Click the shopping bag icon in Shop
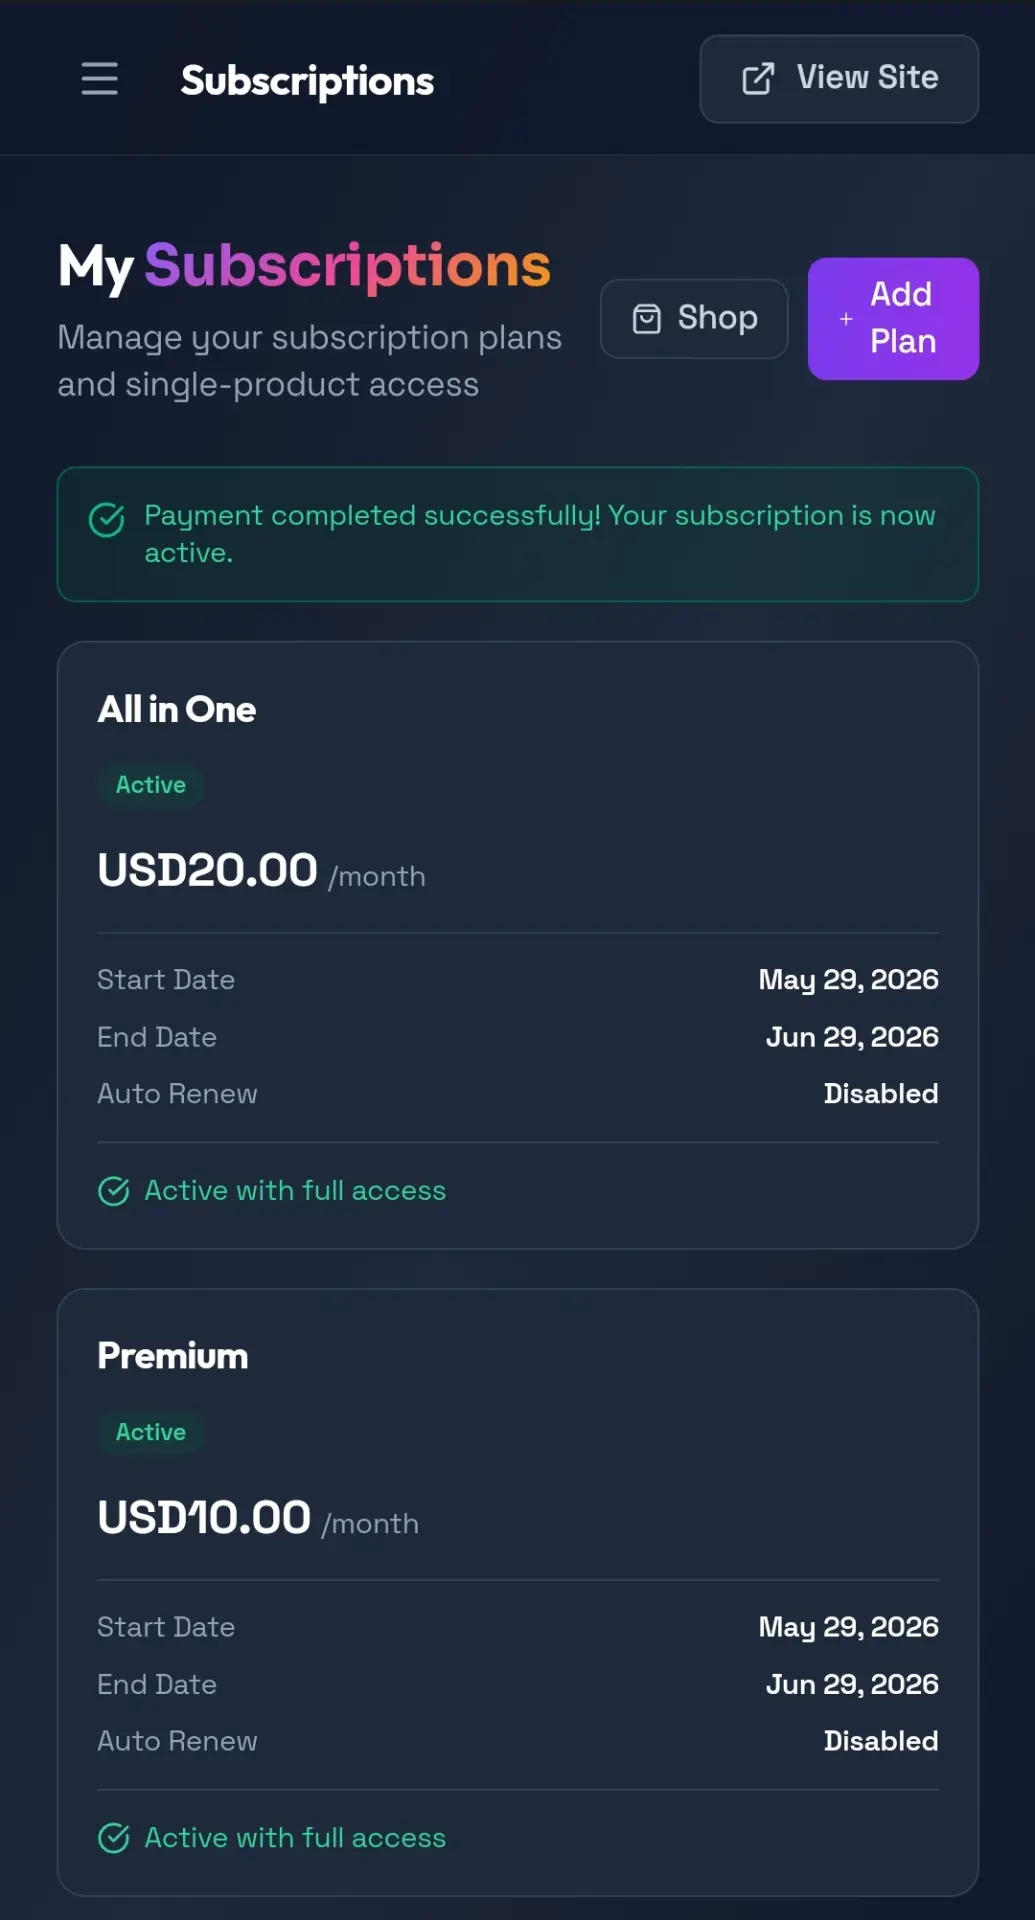This screenshot has height=1920, width=1035. [647, 319]
